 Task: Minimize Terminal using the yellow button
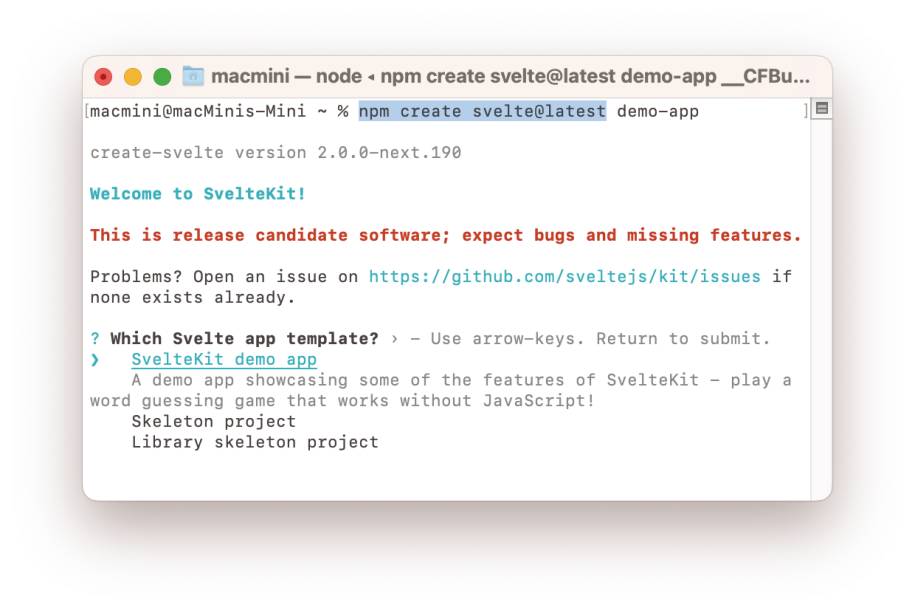(132, 76)
